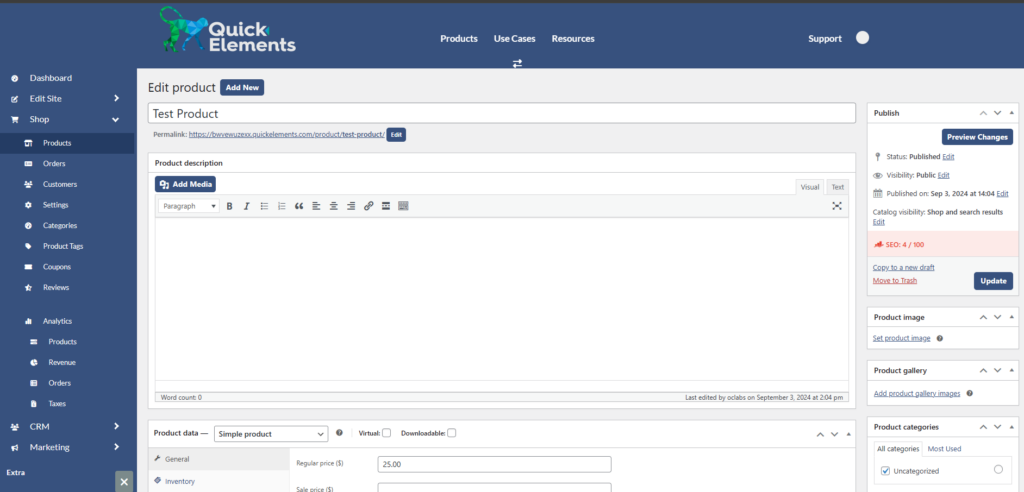This screenshot has height=492, width=1024.
Task: Align text left in description editor
Action: pos(316,206)
